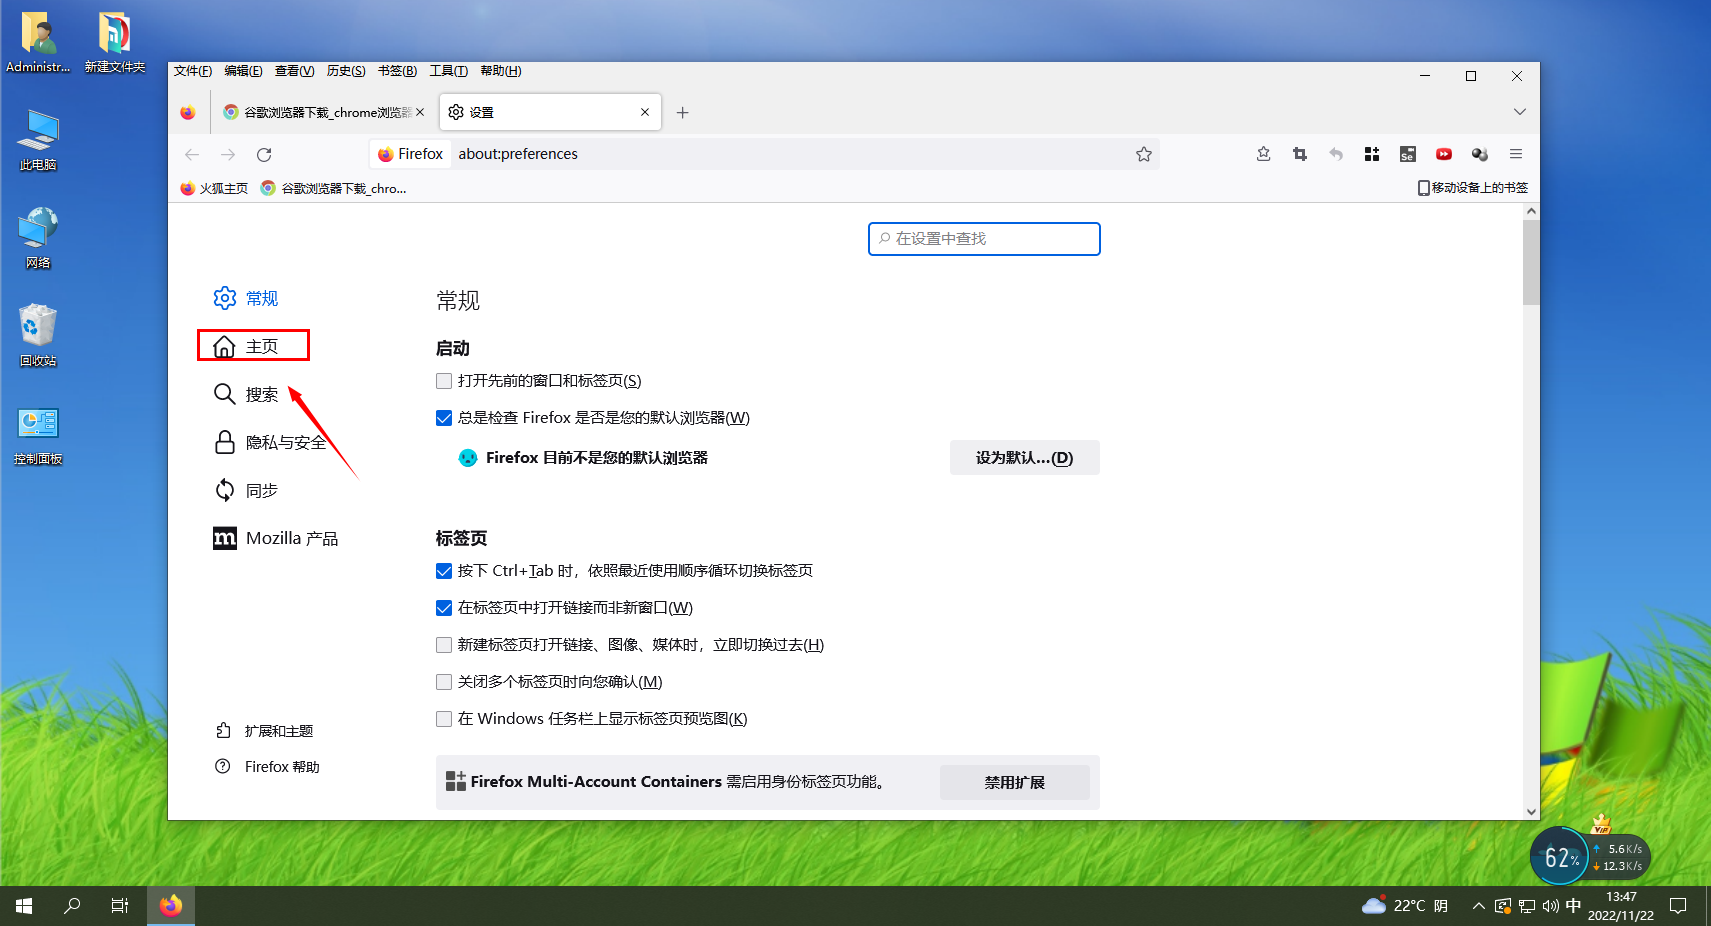Click the 设为默认 button
Screen dimensions: 1711x926
[1024, 457]
